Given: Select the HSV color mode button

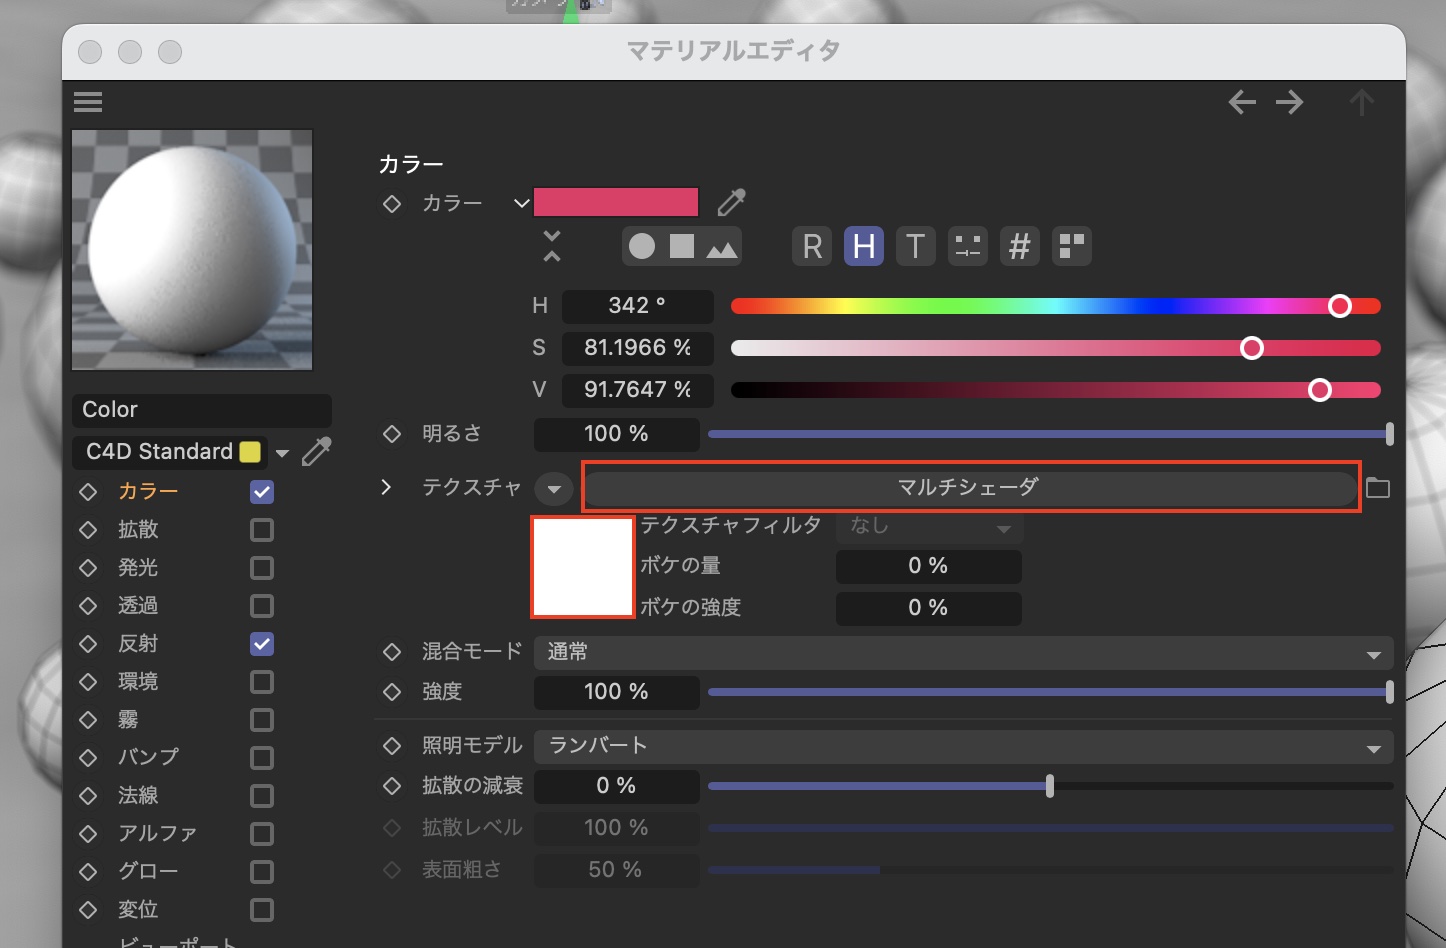Looking at the screenshot, I should tap(864, 246).
